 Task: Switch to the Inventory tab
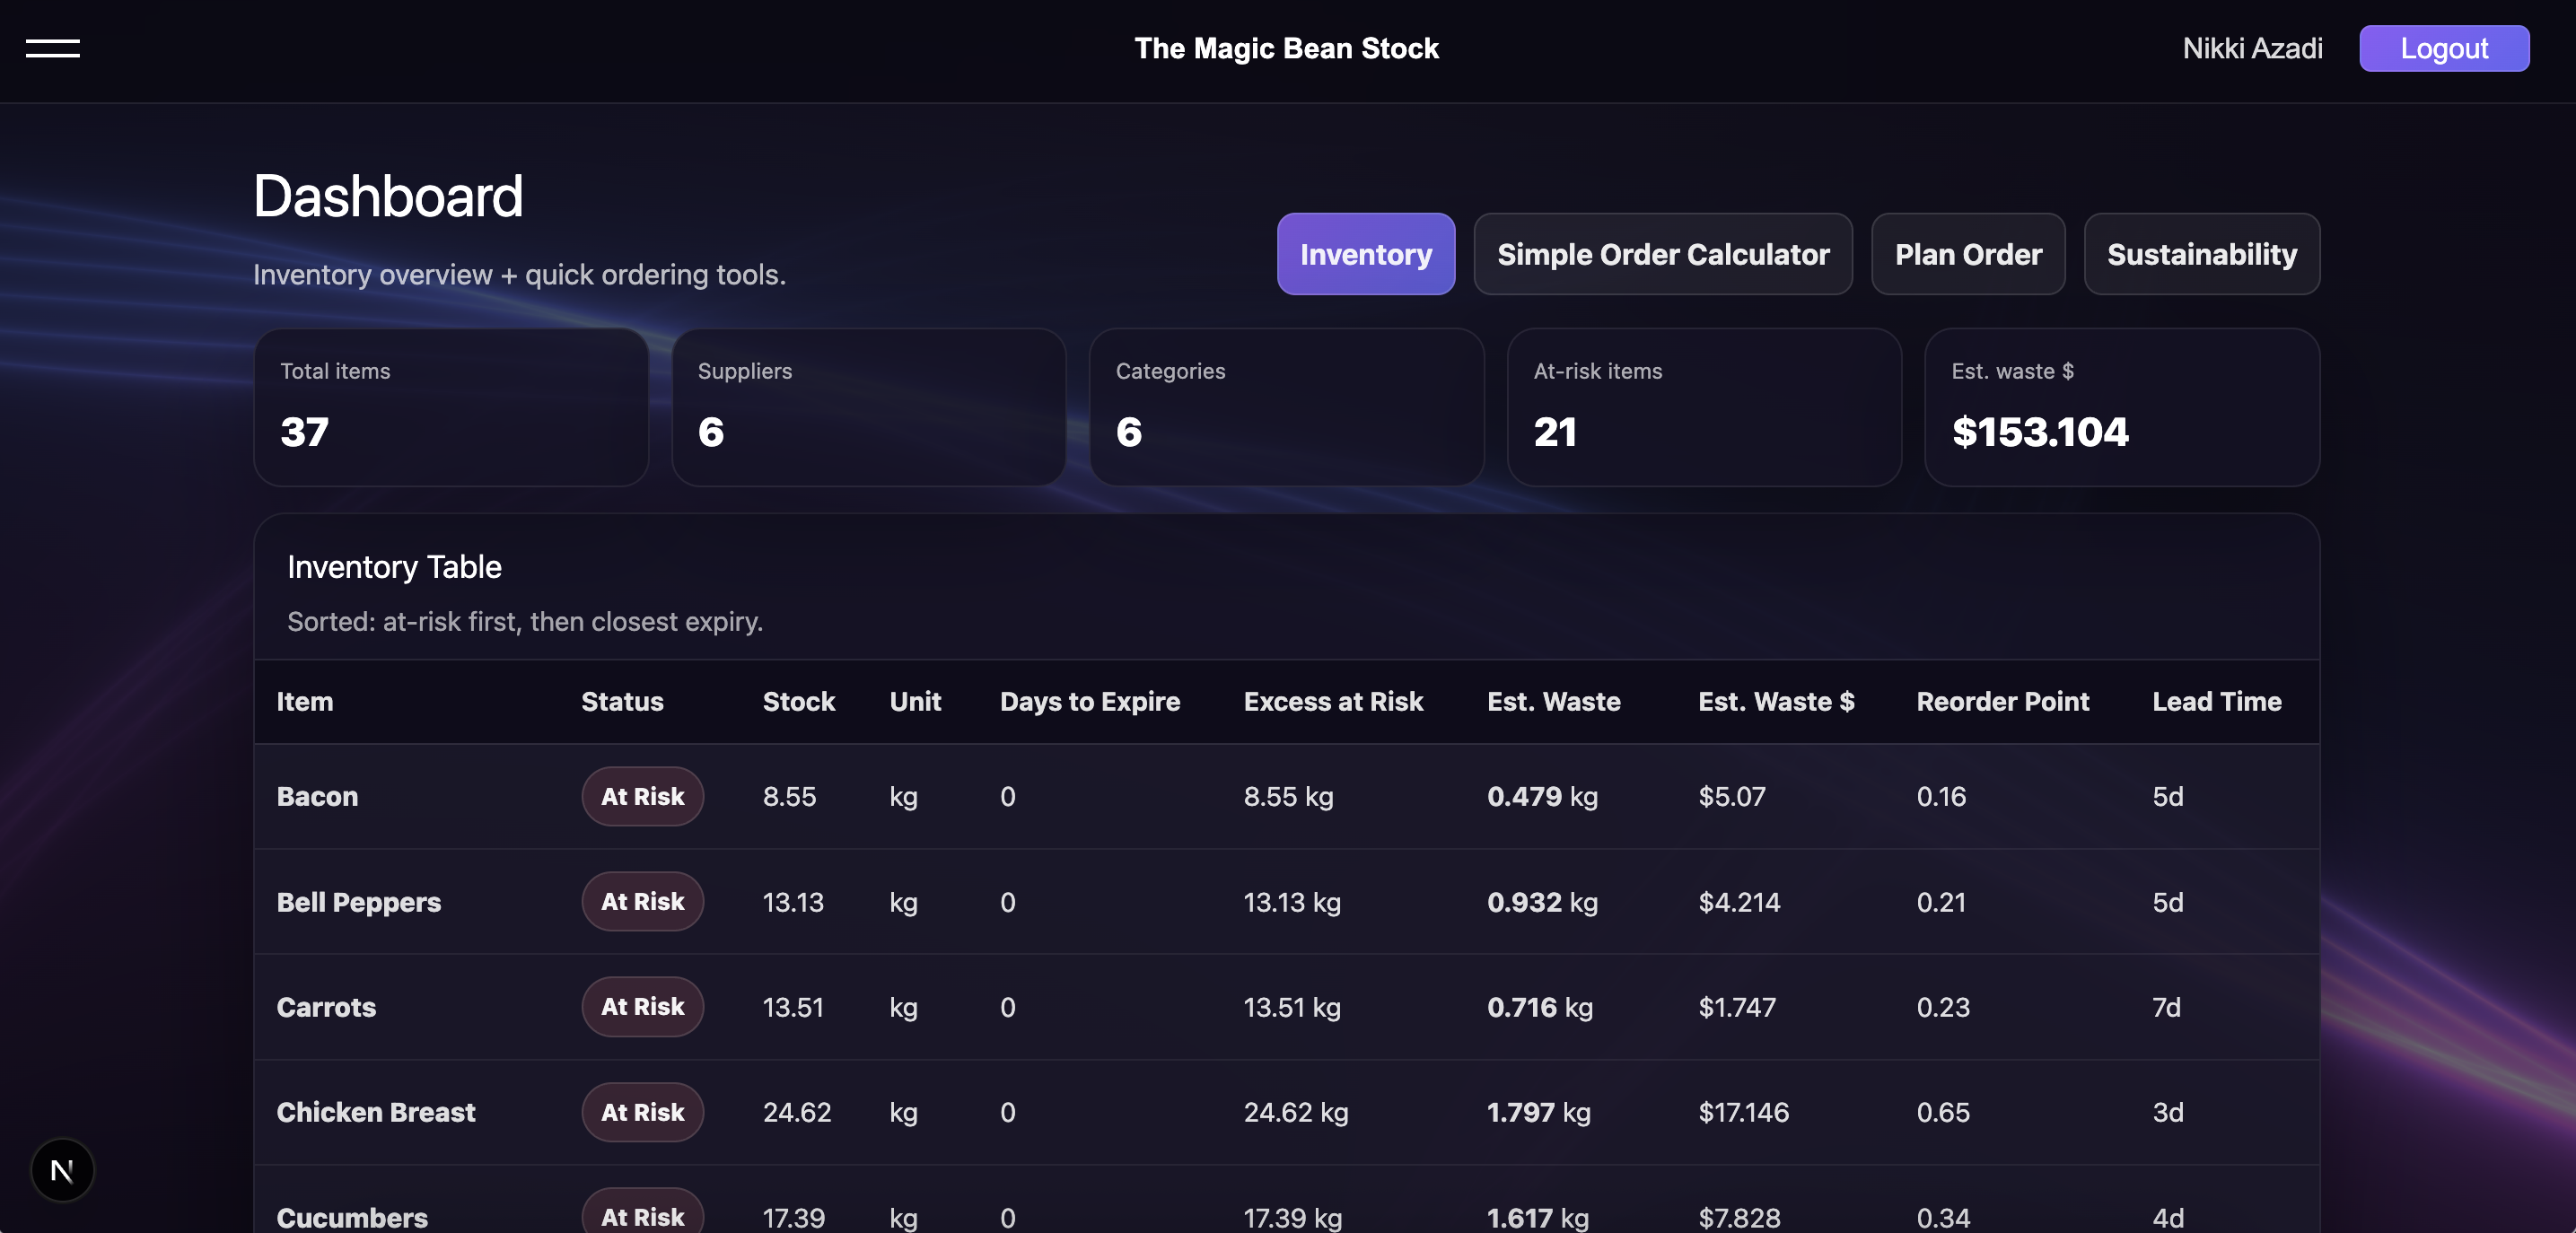tap(1365, 254)
